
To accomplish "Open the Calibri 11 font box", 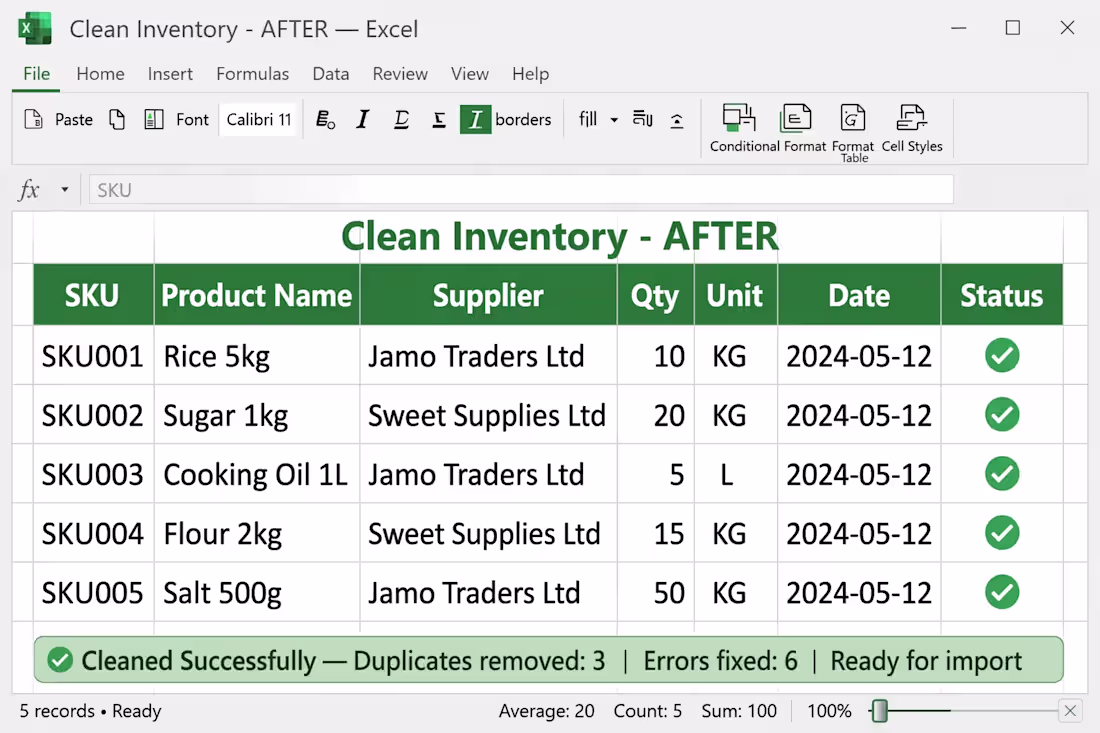I will [x=258, y=119].
